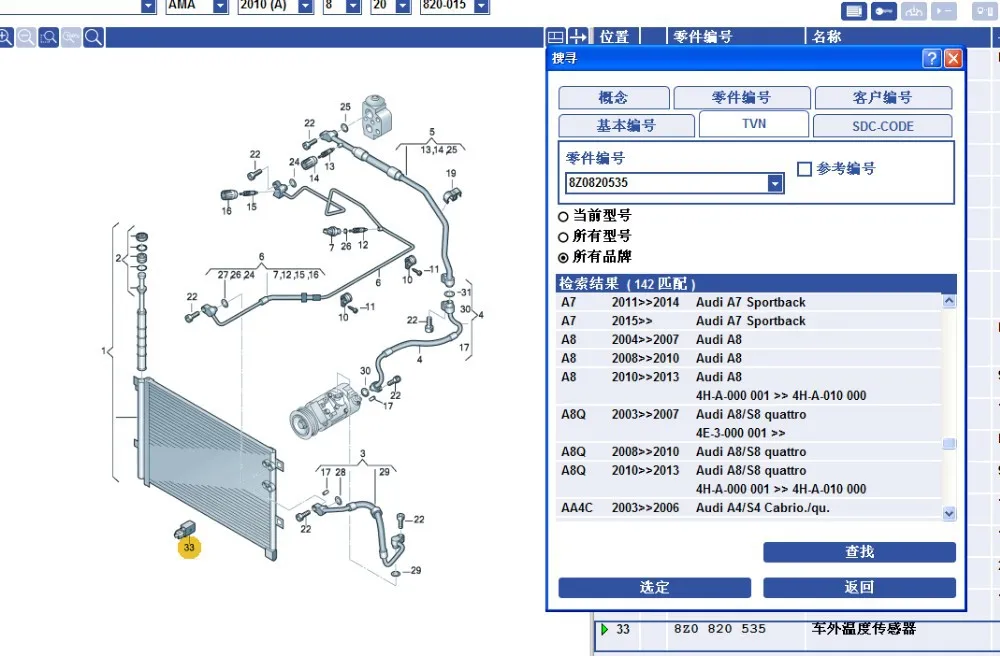The image size is (1000, 656).
Task: Open the parts list view icon
Action: [853, 11]
